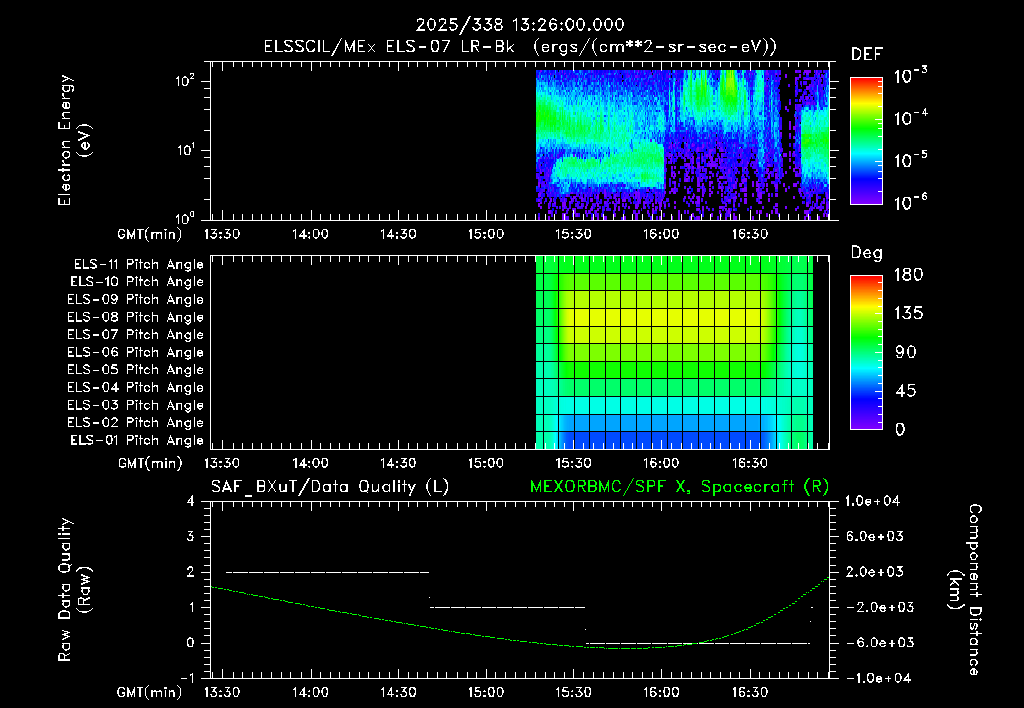Image resolution: width=1024 pixels, height=708 pixels.
Task: Select the ELS-08 Pitch Angle row label
Action: point(136,317)
